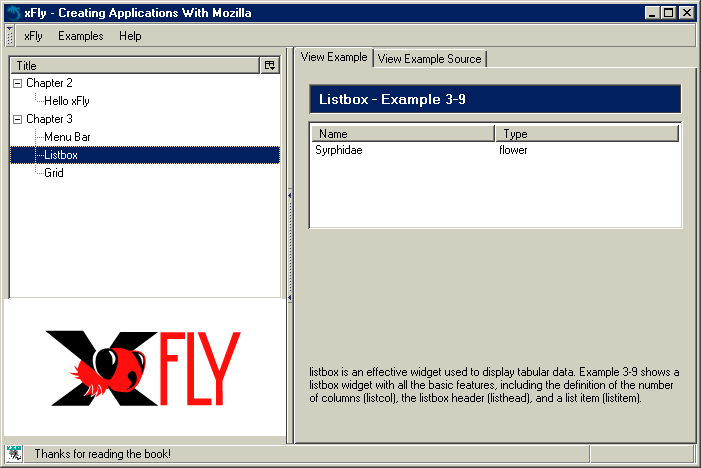The height and width of the screenshot is (468, 701).
Task: Open the Grid example in tree
Action: coord(54,173)
